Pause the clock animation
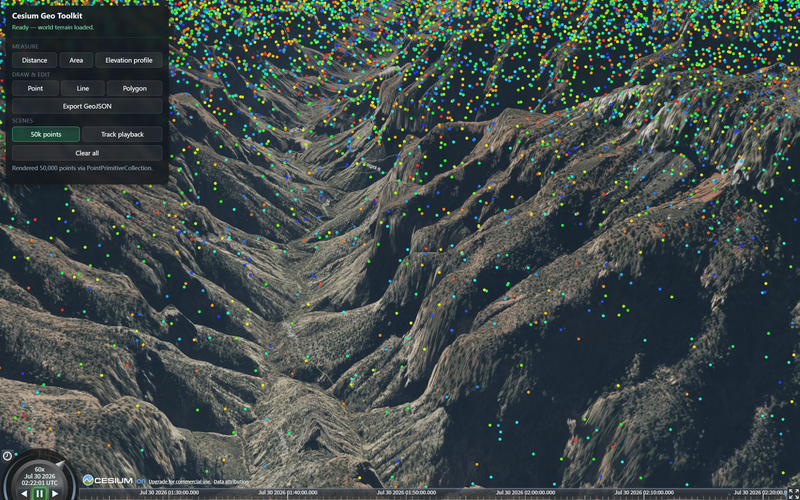Screen dimensions: 800x500 point(39,494)
